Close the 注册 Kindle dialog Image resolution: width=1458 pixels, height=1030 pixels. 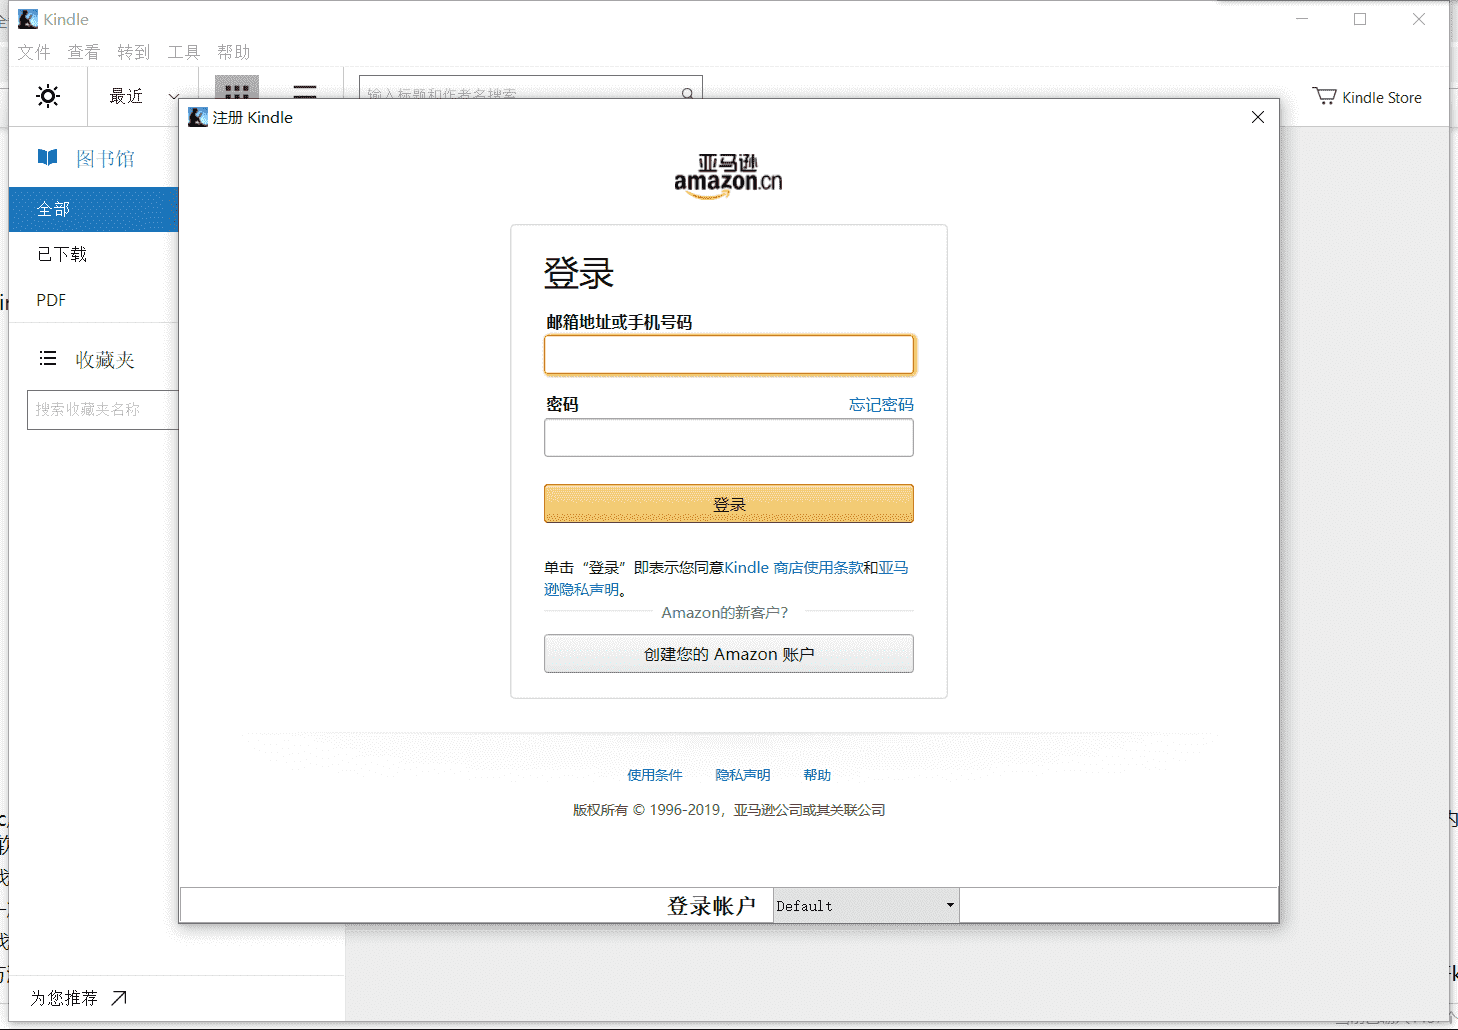coord(1258,117)
